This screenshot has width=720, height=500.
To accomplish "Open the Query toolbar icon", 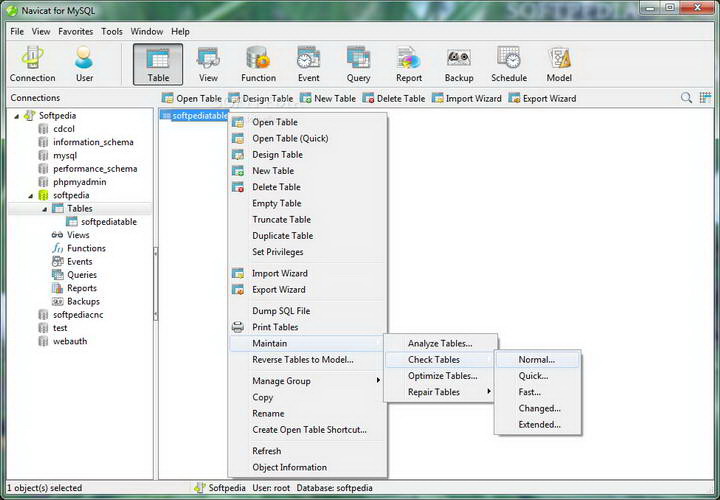I will coord(358,64).
